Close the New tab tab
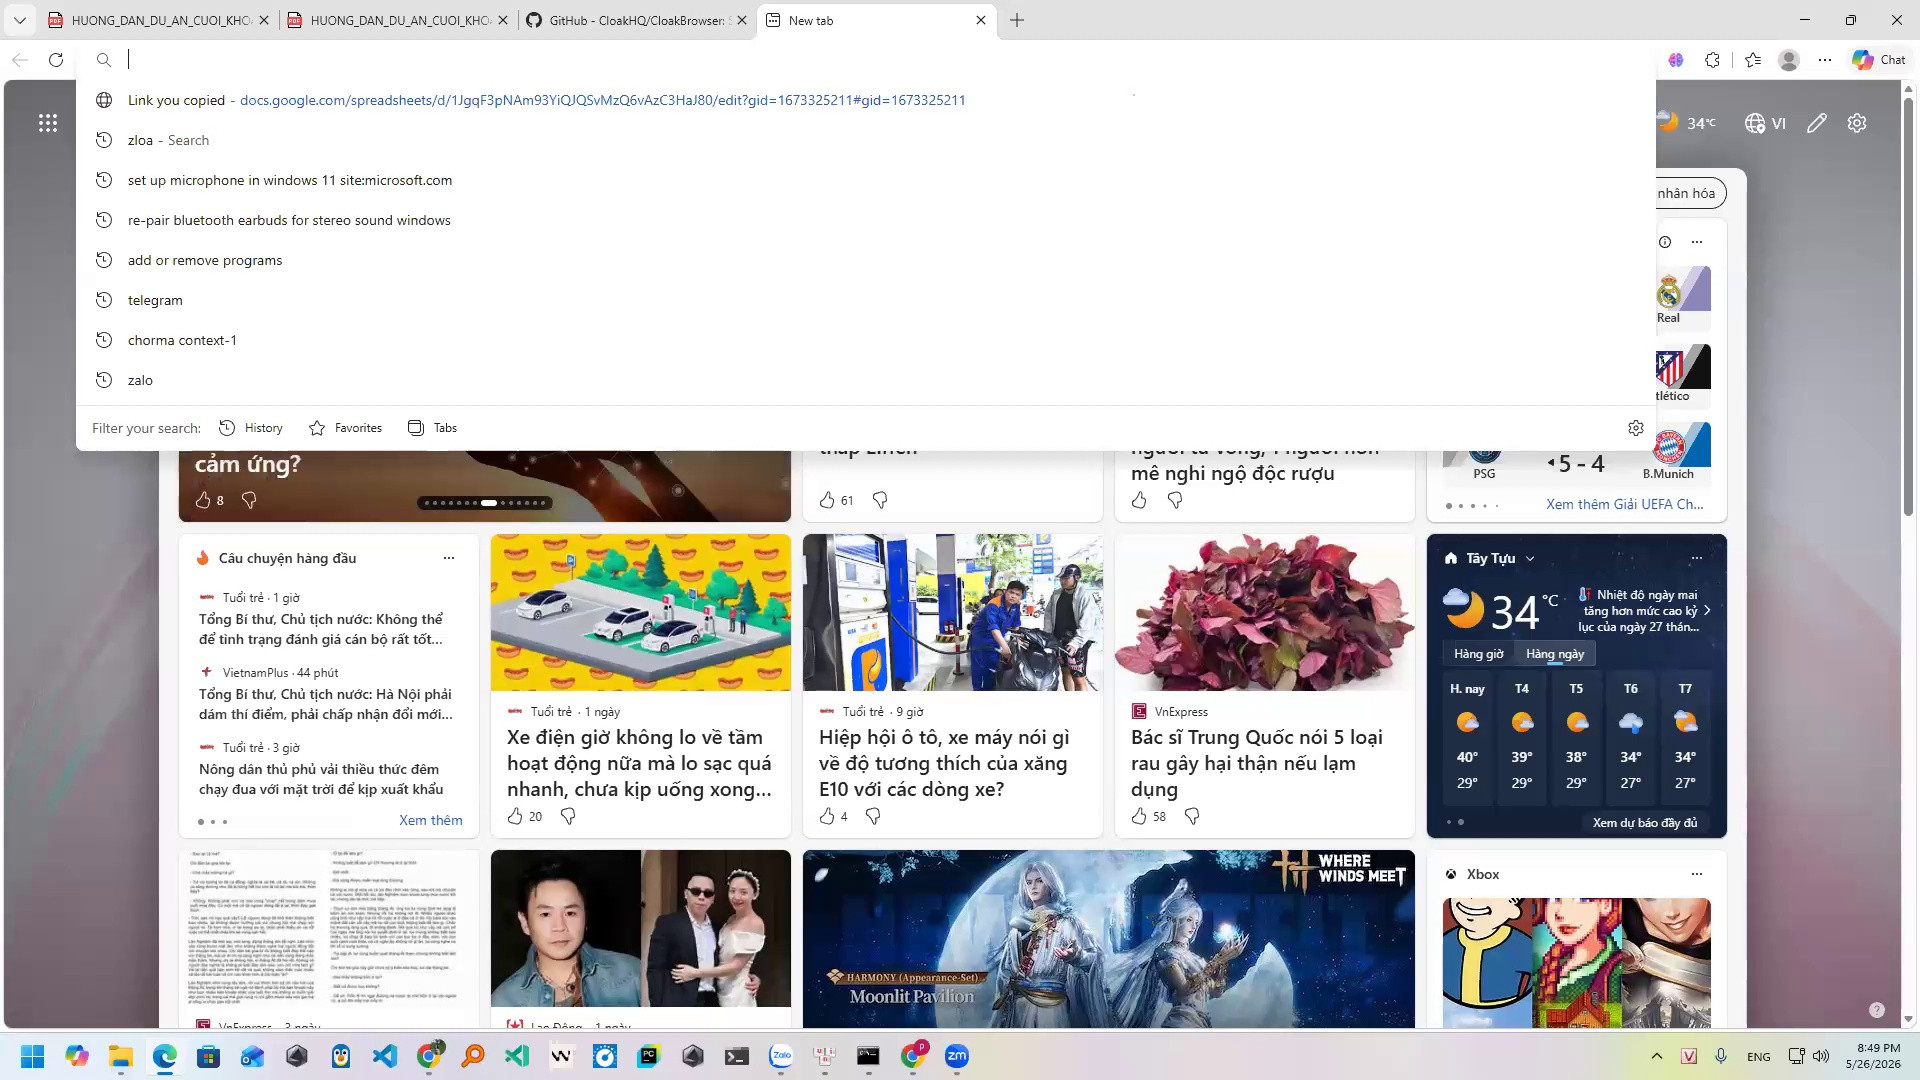The height and width of the screenshot is (1080, 1920). (981, 20)
